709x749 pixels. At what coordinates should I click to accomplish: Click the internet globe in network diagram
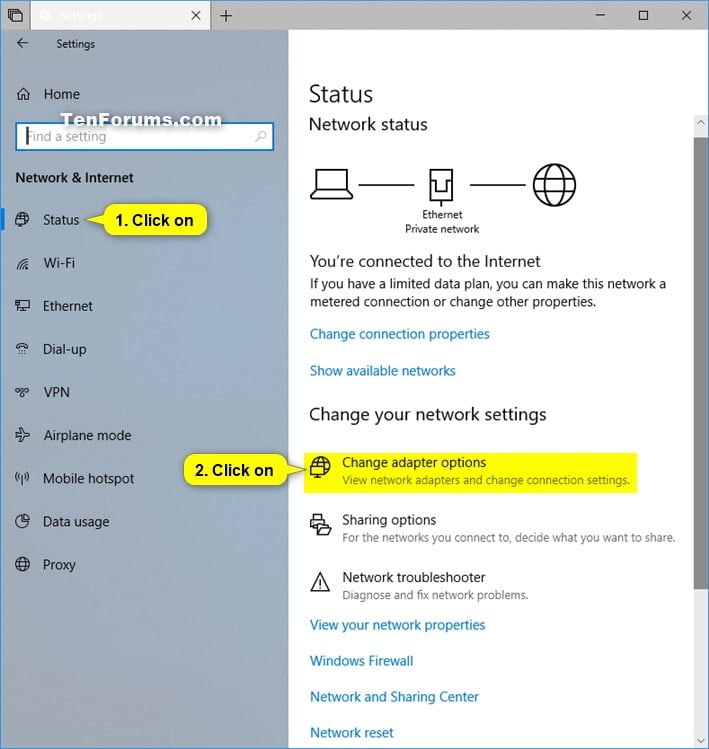pyautogui.click(x=554, y=185)
